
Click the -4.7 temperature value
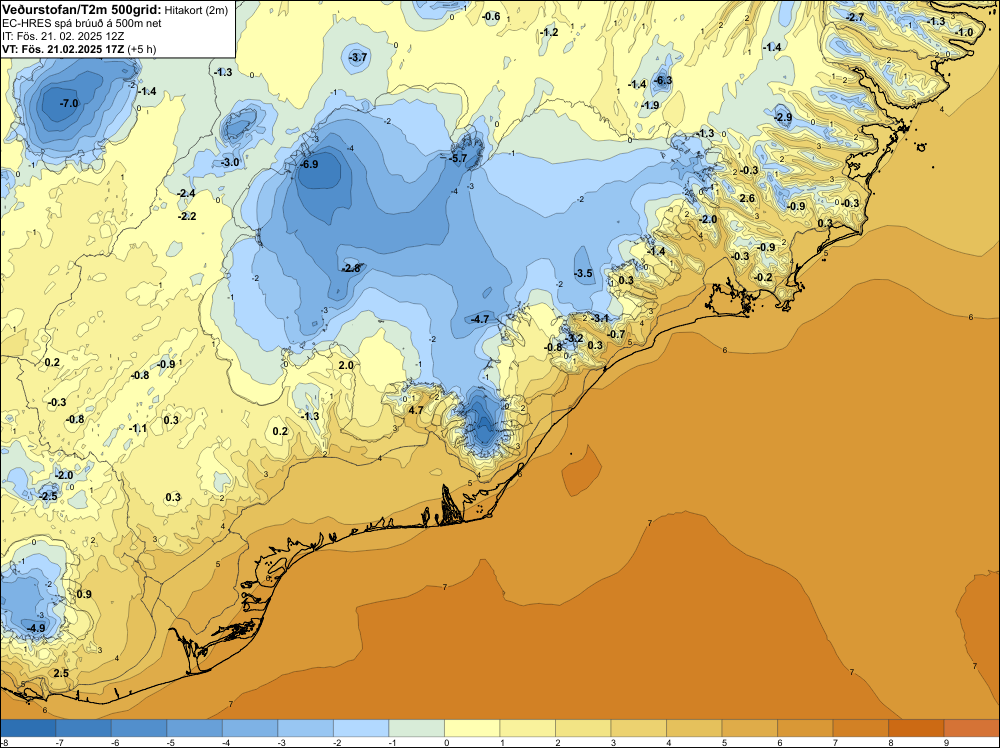click(x=480, y=319)
